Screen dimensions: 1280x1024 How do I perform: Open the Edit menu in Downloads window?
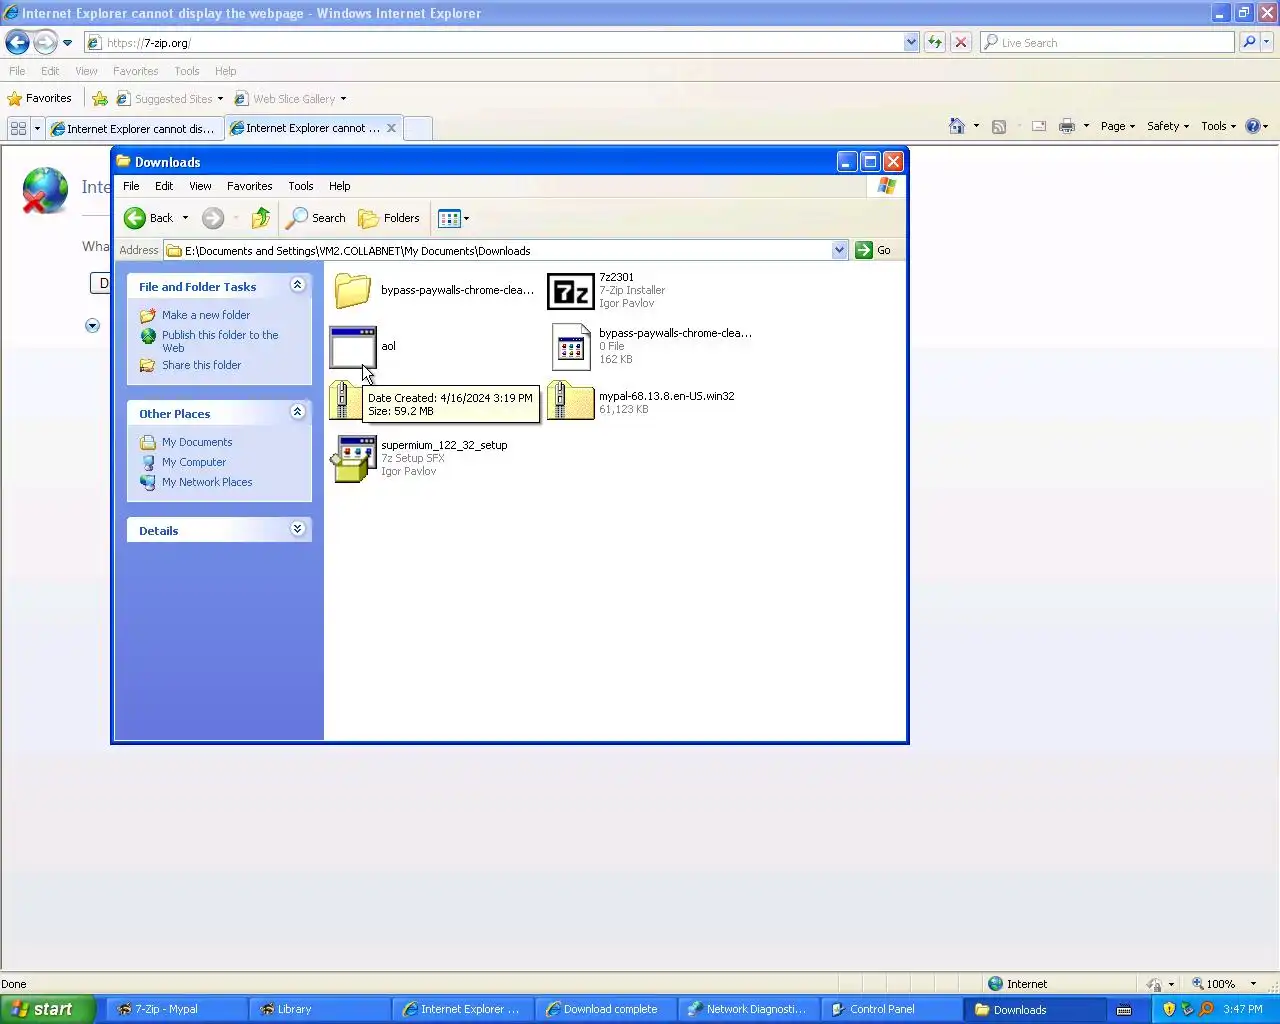[164, 186]
